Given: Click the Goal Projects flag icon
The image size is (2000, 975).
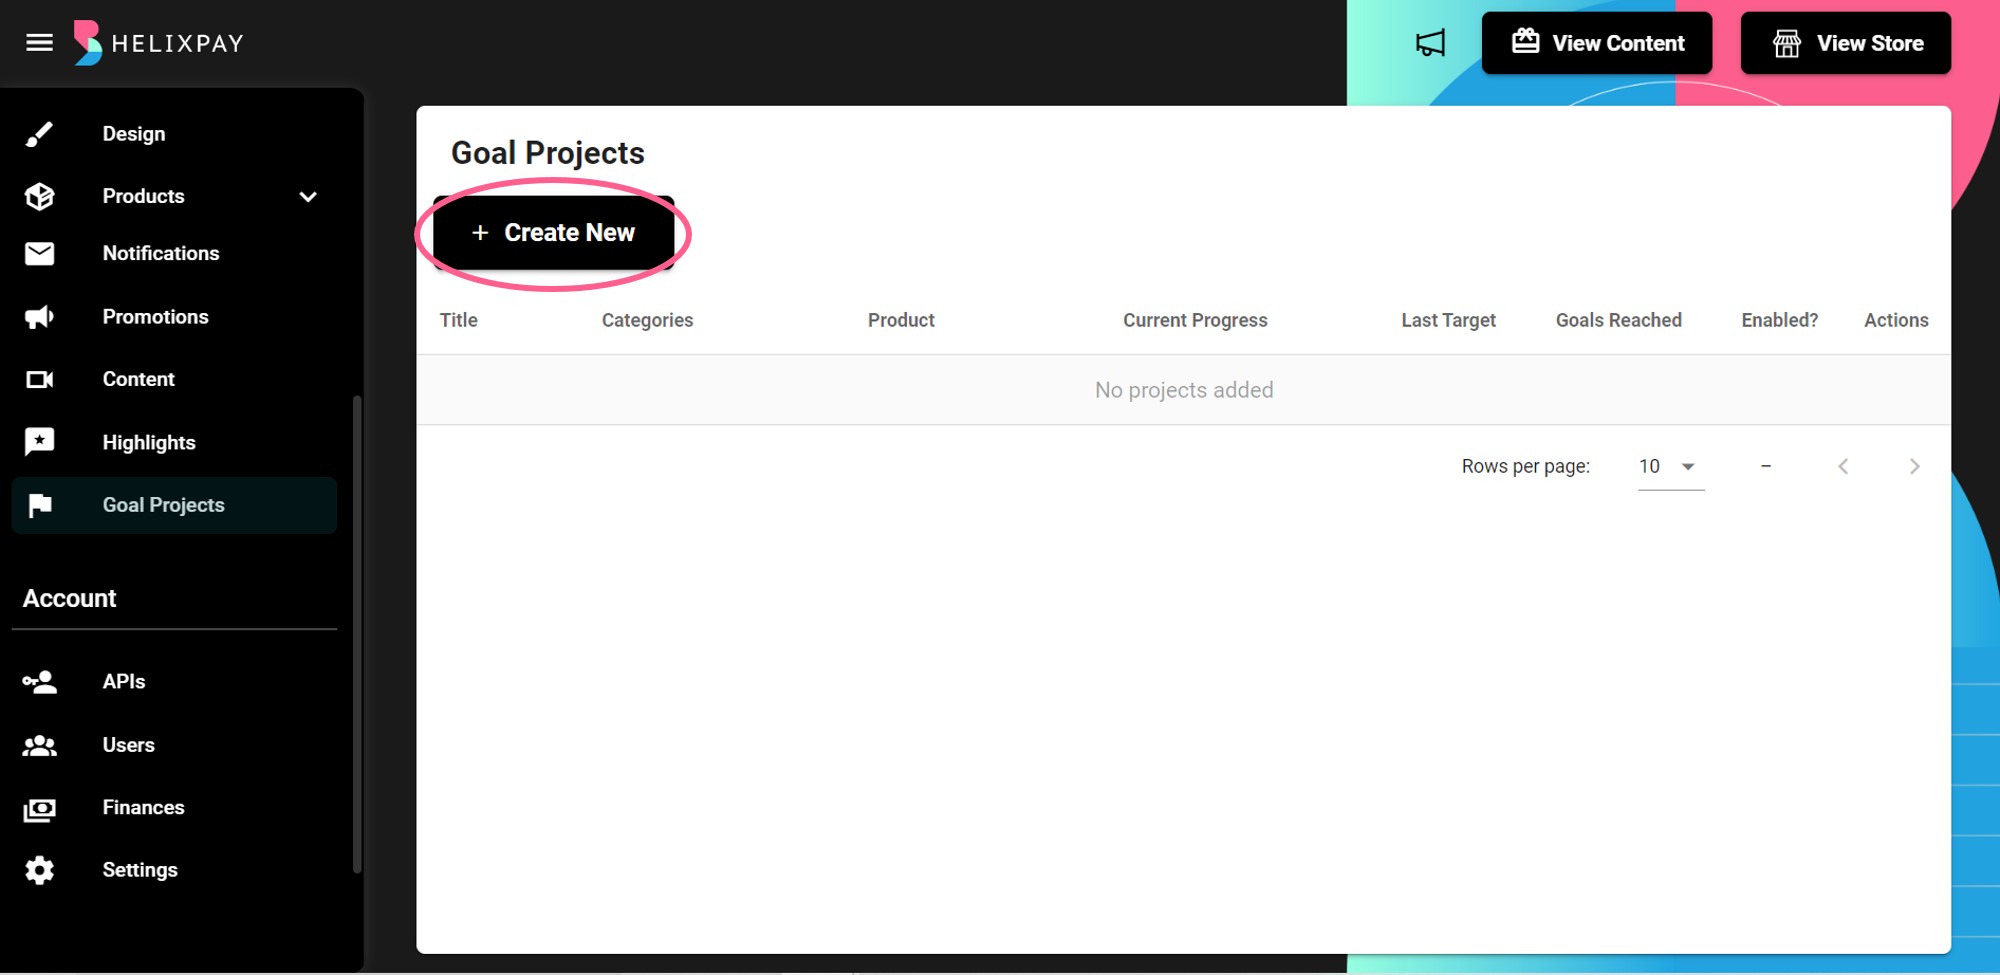Looking at the screenshot, I should (40, 505).
